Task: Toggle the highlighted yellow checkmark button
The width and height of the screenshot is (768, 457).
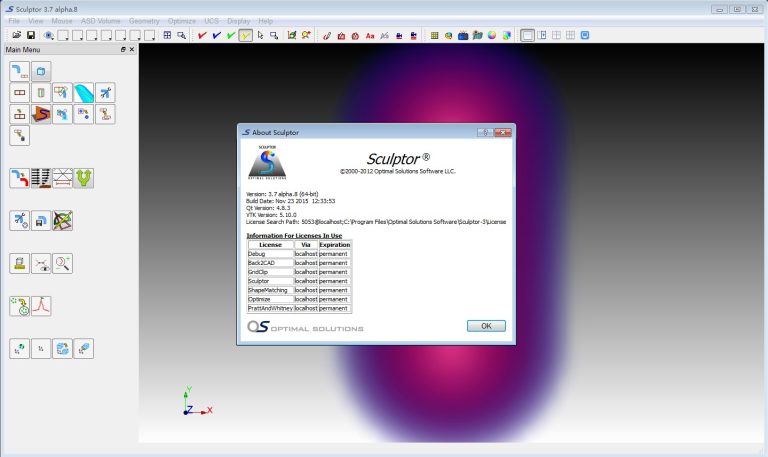Action: [x=245, y=35]
